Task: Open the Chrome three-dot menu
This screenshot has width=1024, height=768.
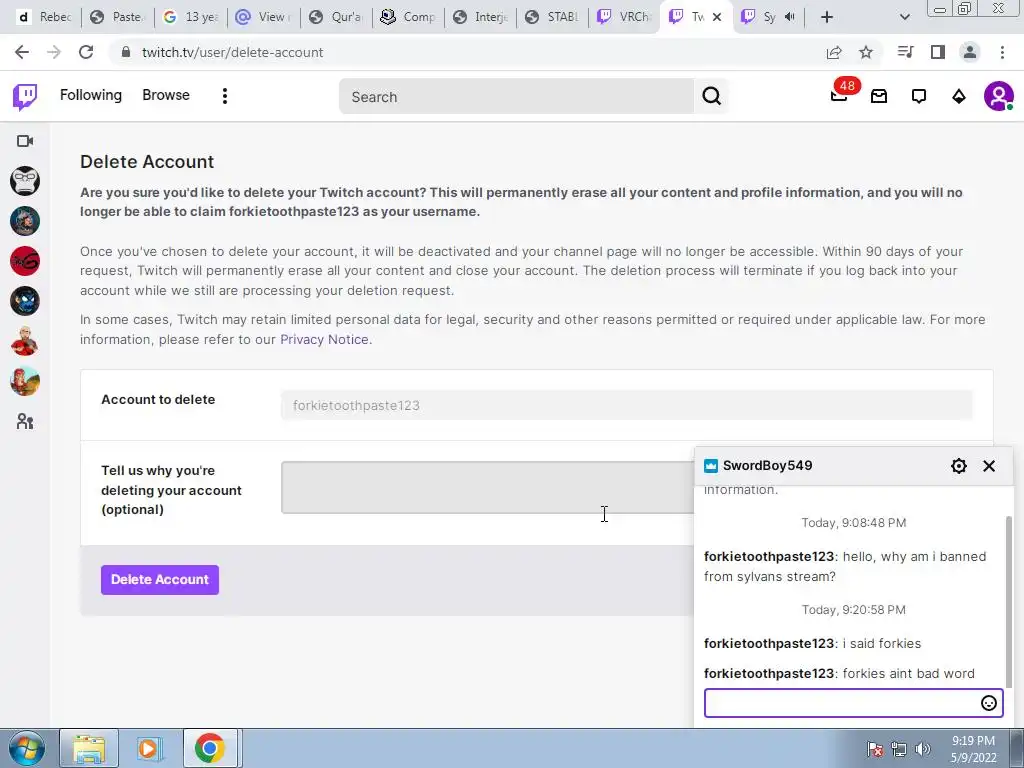Action: coord(1002,52)
